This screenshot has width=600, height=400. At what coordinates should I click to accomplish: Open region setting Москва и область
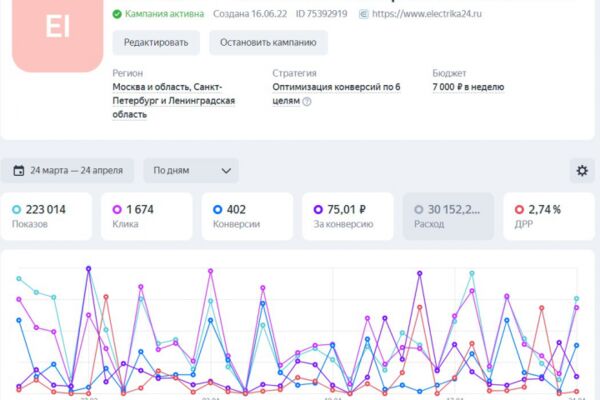click(x=173, y=101)
